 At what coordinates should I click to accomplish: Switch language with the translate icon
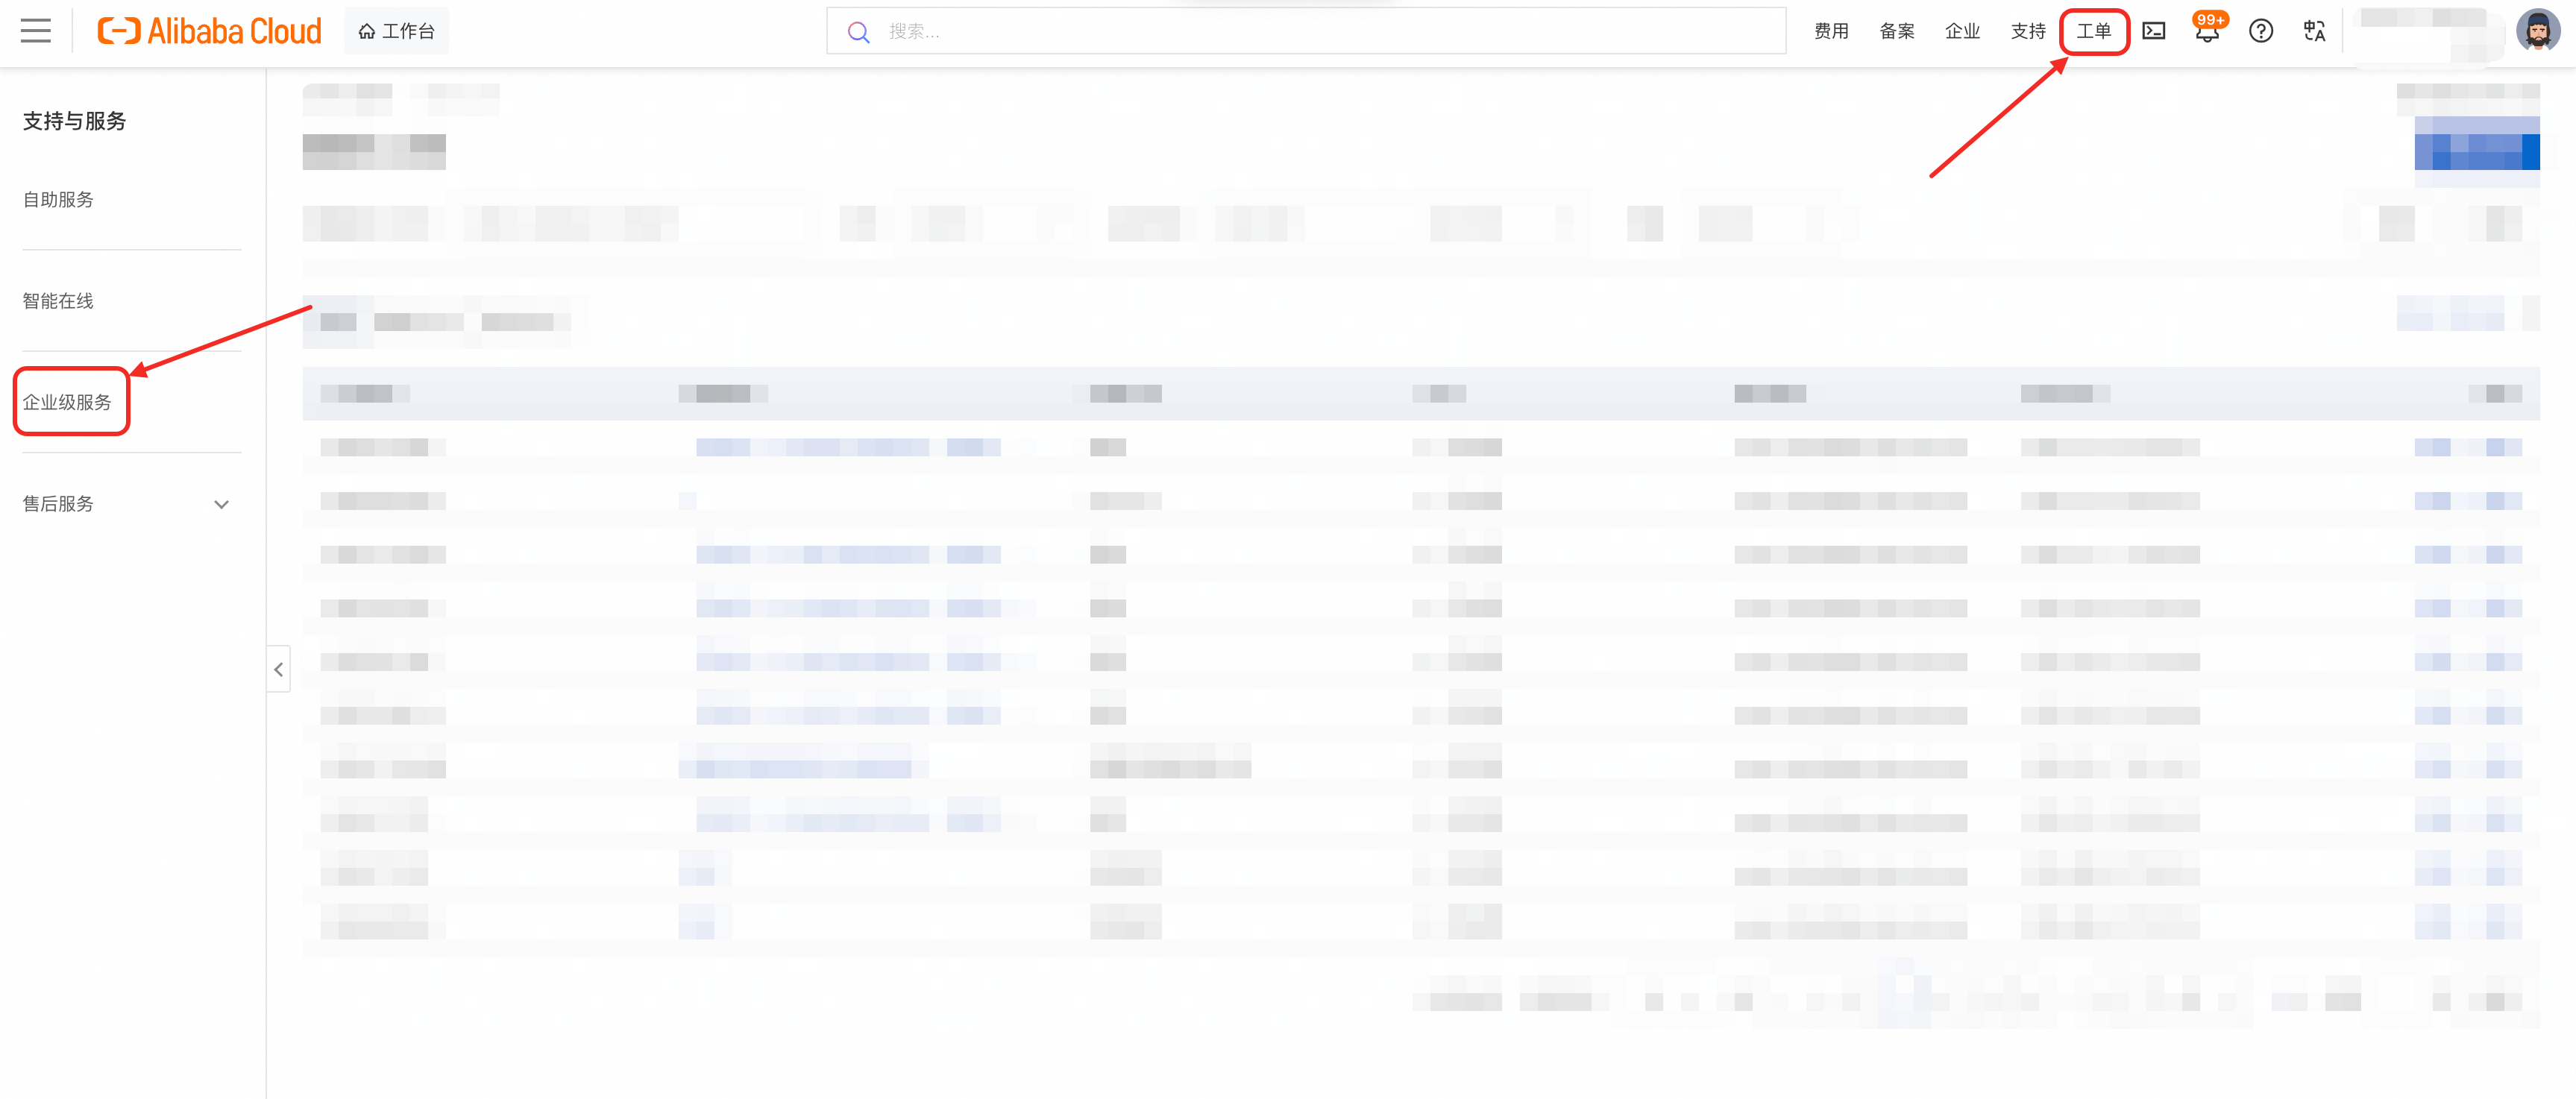pos(2314,31)
